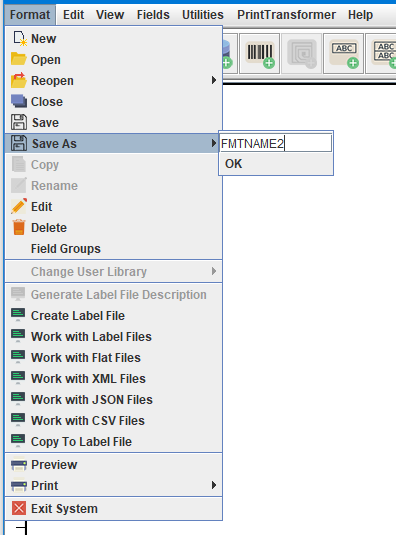The width and height of the screenshot is (396, 535).
Task: Click the red X Exit System icon
Action: (19, 508)
